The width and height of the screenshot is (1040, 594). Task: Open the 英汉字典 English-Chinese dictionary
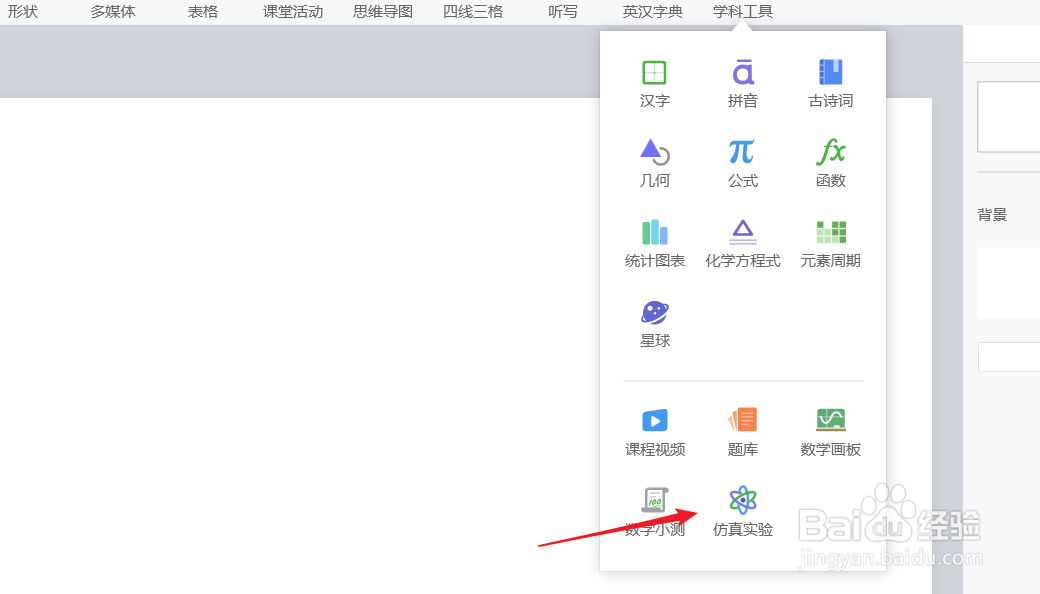[x=653, y=11]
